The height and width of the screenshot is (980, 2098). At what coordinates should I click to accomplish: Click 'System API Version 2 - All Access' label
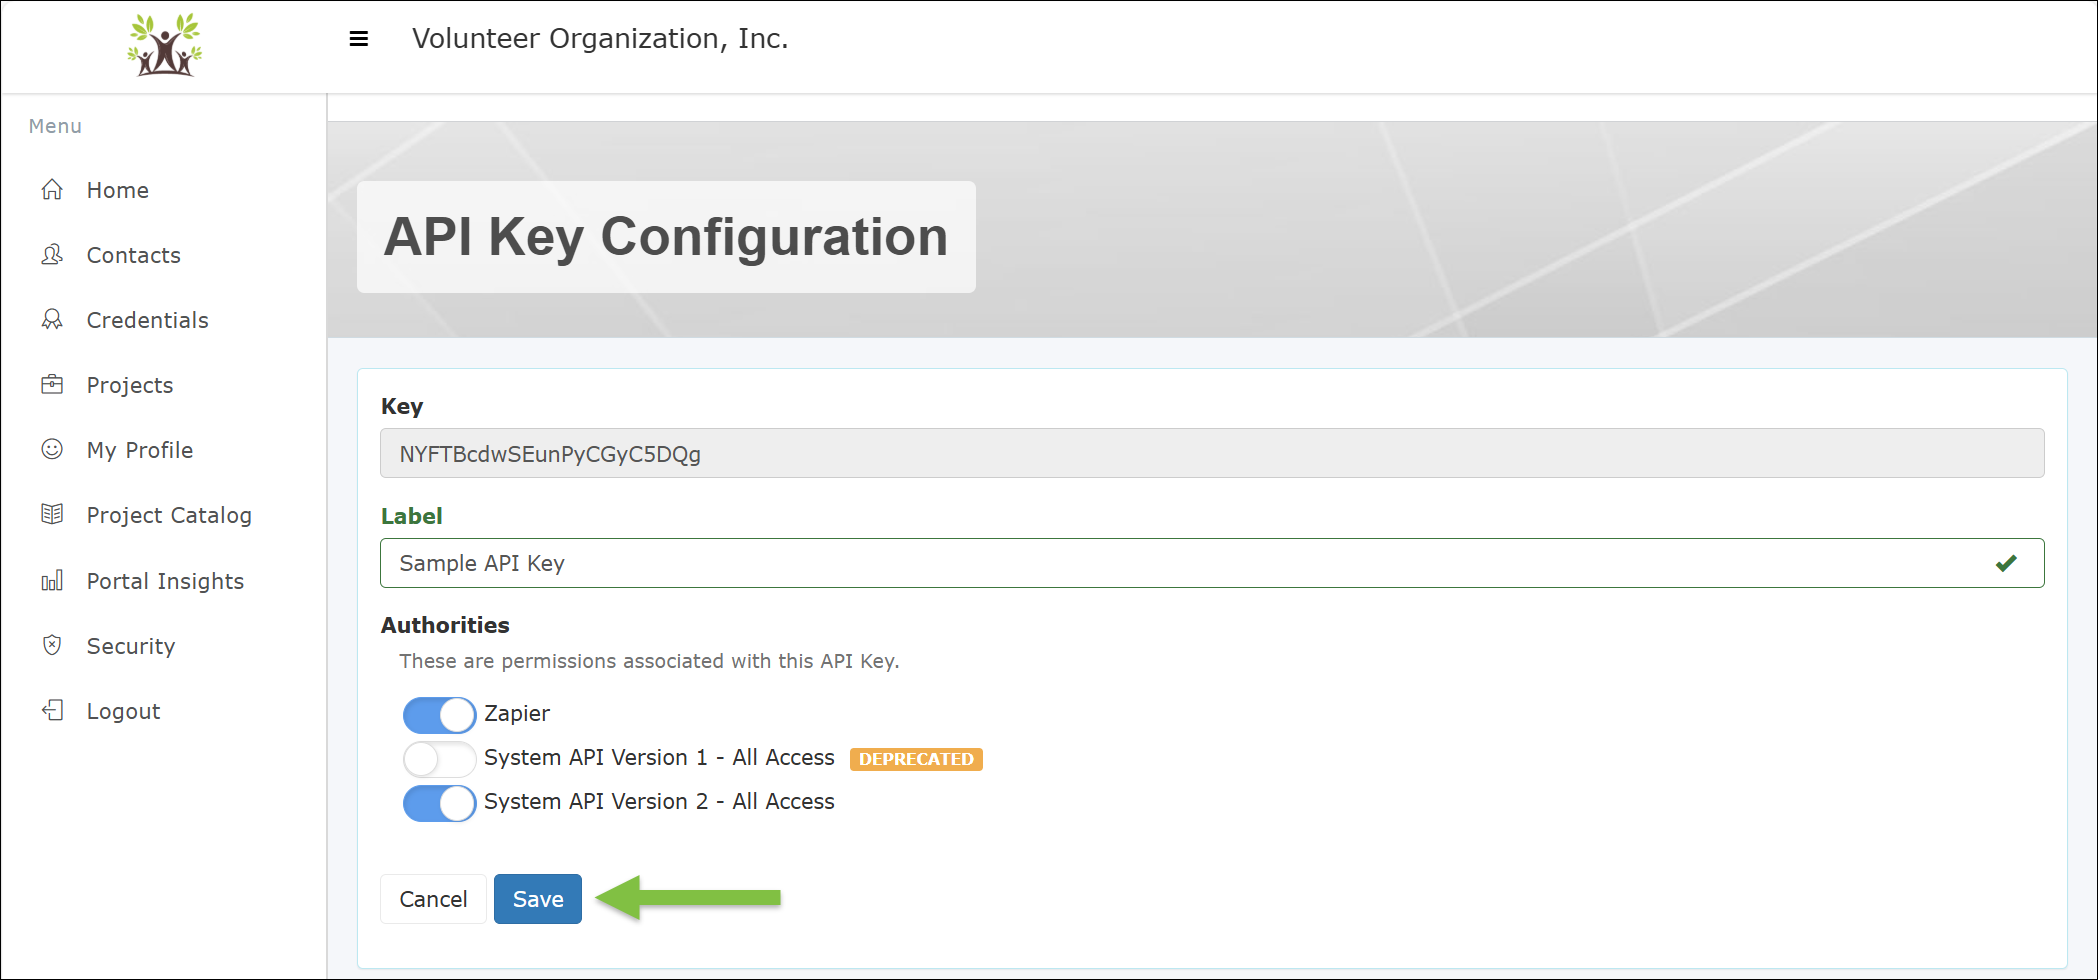coord(659,802)
